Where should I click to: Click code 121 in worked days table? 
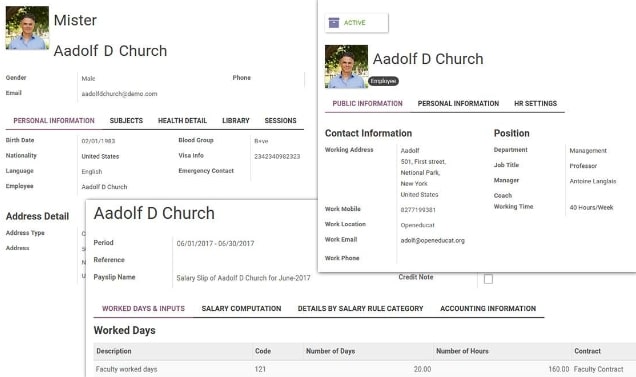260,369
